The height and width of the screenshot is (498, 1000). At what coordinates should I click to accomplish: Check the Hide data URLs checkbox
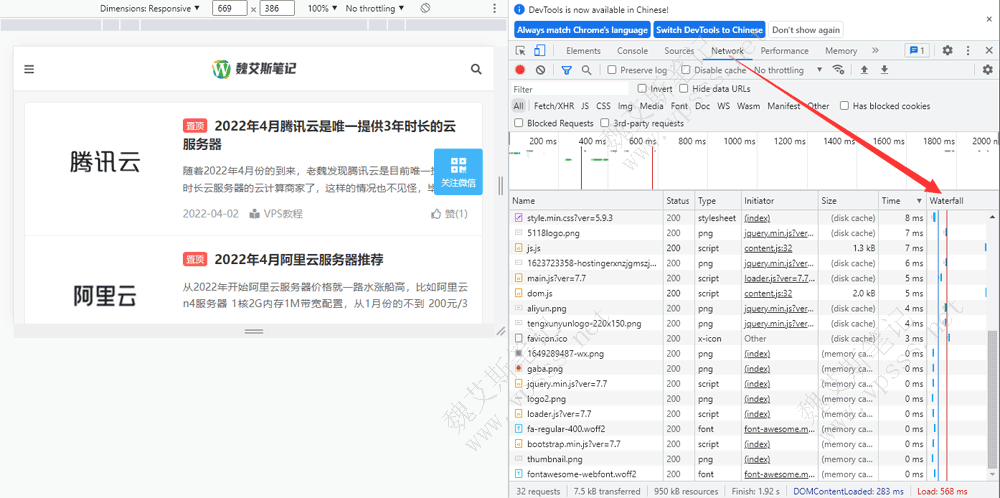[x=684, y=89]
